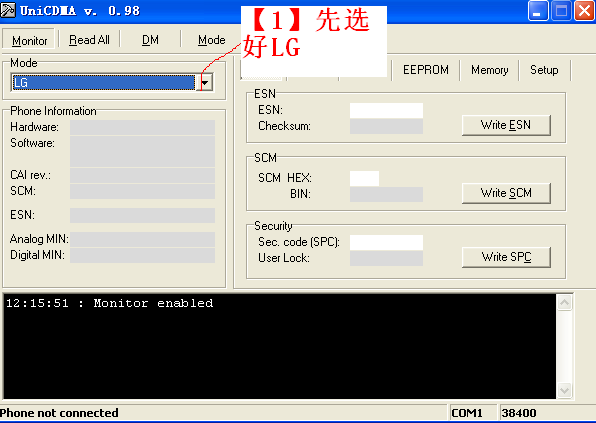Viewport: 596px width, 423px height.
Task: Click the Hardware info field
Action: point(142,128)
